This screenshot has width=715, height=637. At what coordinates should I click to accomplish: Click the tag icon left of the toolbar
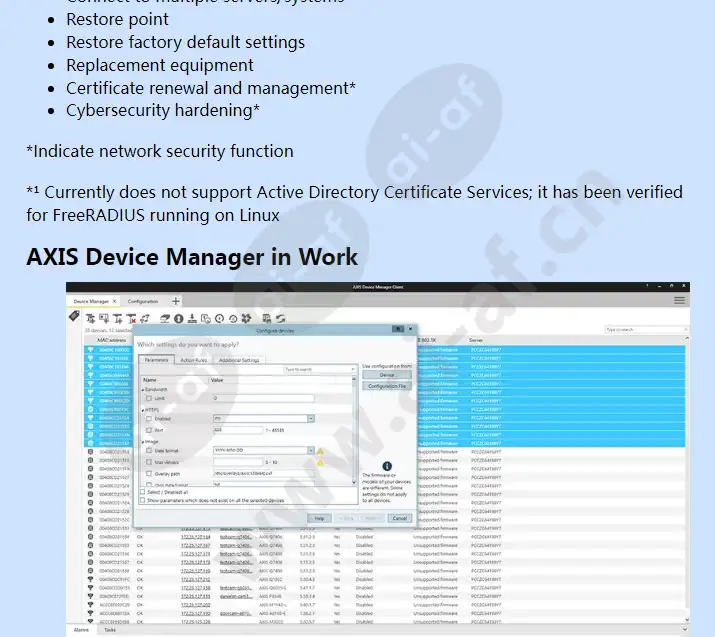(x=74, y=316)
